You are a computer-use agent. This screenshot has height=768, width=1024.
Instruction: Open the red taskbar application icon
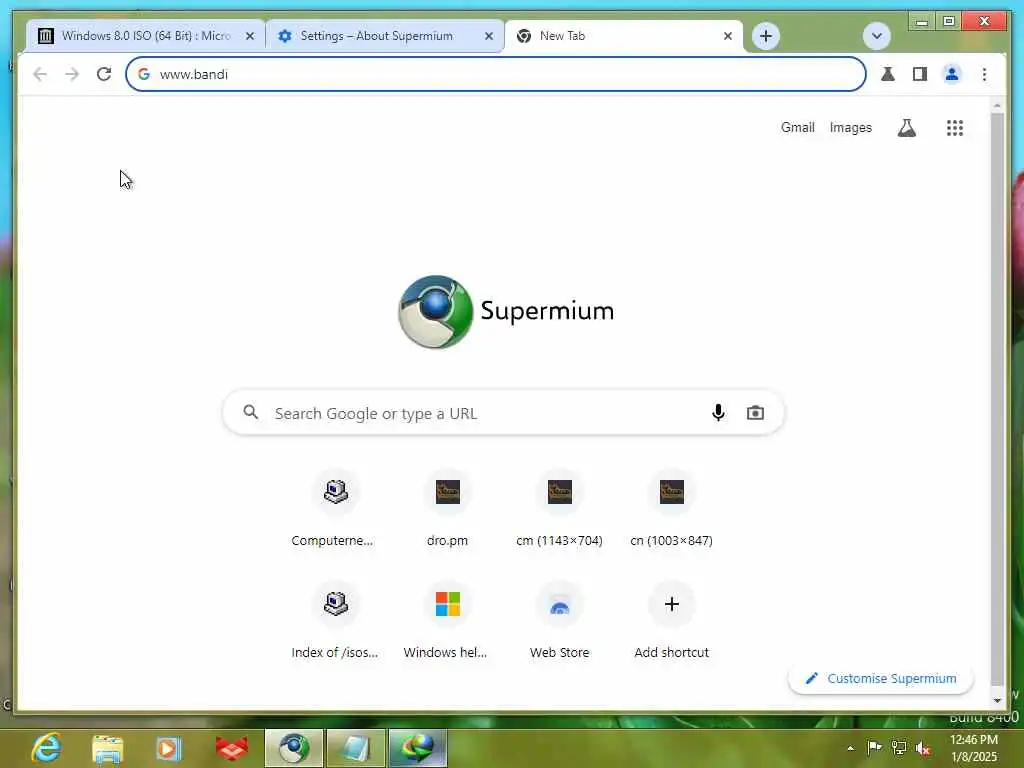pos(232,748)
